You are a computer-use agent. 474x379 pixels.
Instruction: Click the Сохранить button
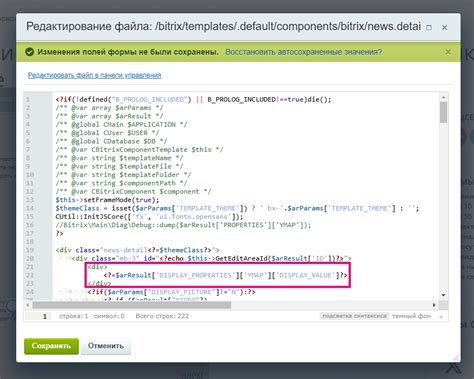coord(51,346)
